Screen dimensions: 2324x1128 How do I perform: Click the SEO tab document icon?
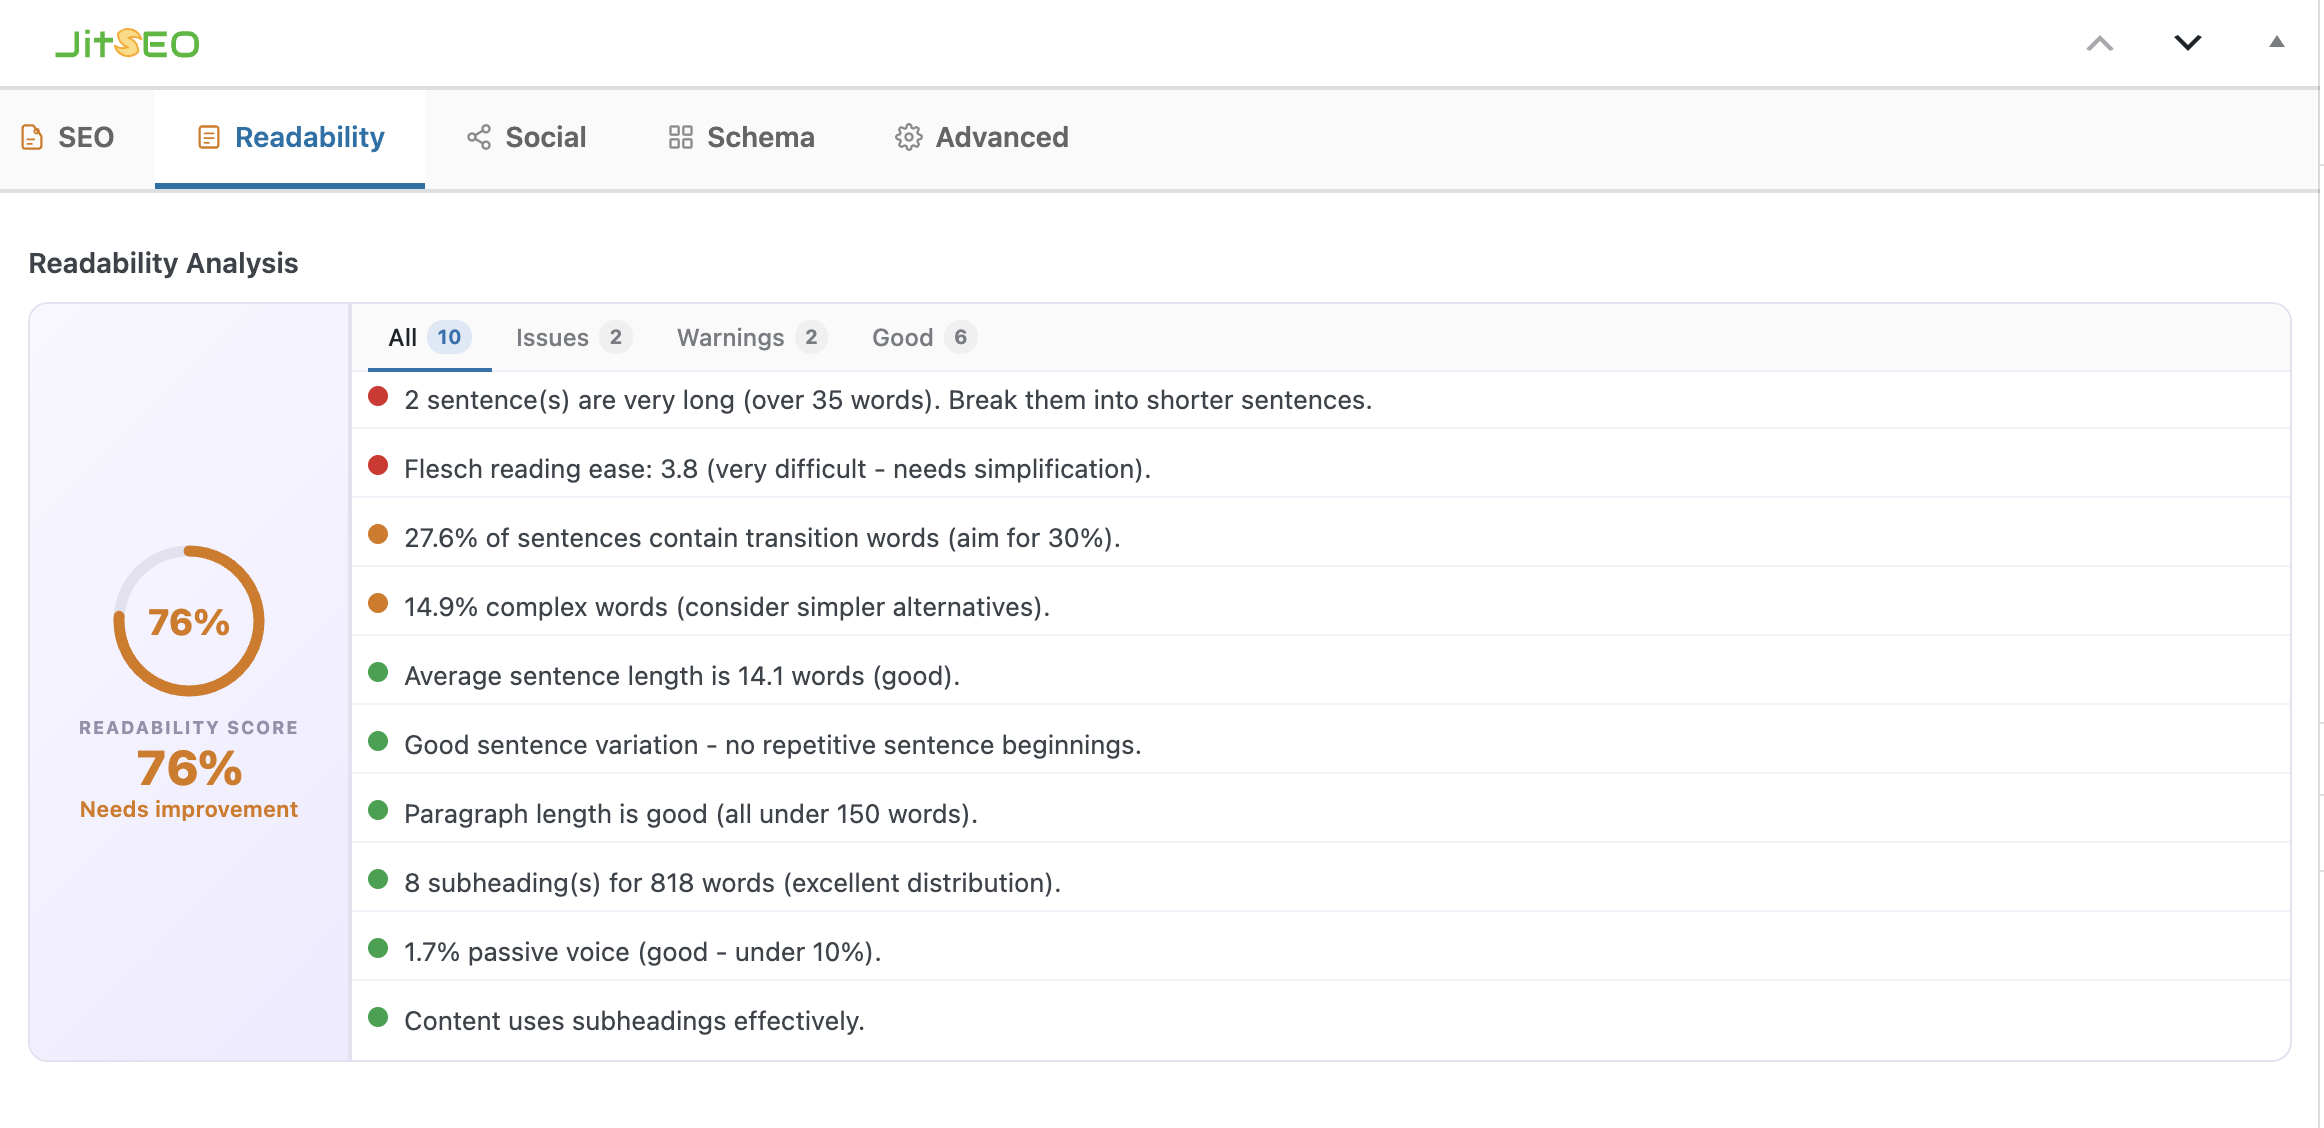click(32, 137)
